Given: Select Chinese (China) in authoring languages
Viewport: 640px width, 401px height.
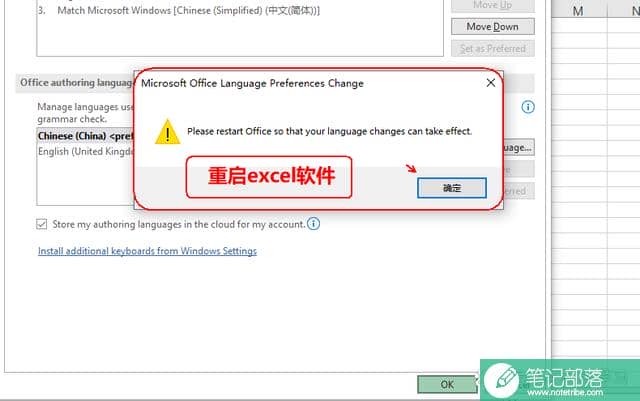Looking at the screenshot, I should [85, 136].
